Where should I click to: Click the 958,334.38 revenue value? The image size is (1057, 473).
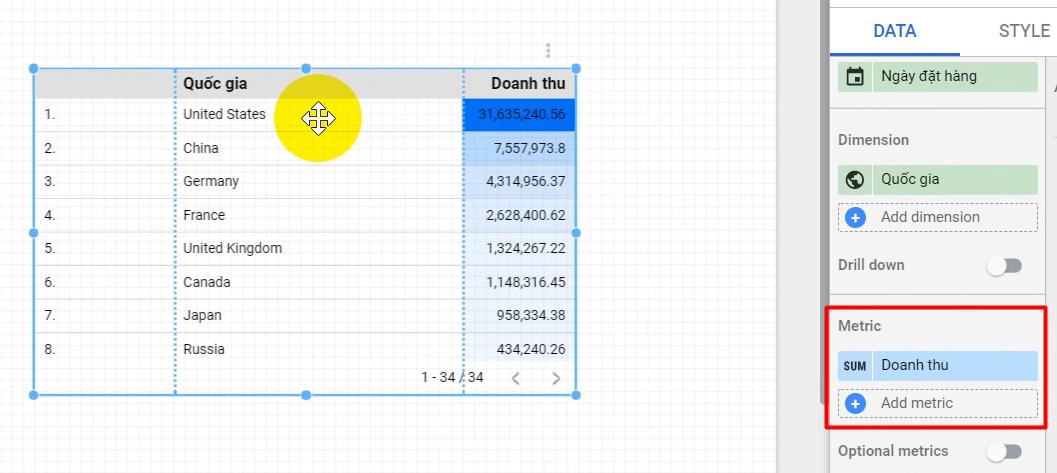coord(533,315)
